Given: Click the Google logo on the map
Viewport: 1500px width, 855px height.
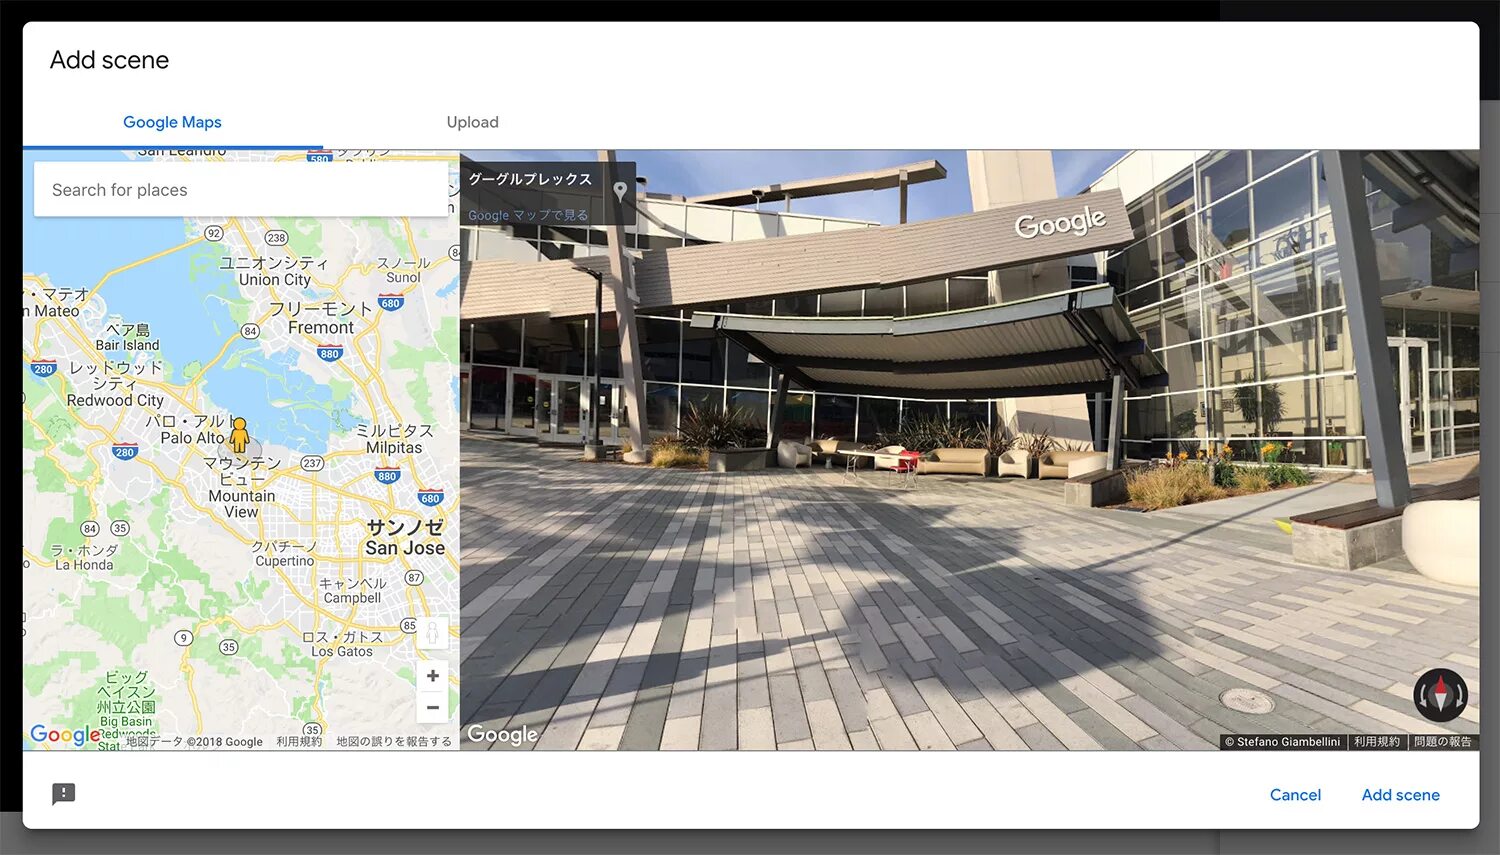Looking at the screenshot, I should click(x=65, y=735).
